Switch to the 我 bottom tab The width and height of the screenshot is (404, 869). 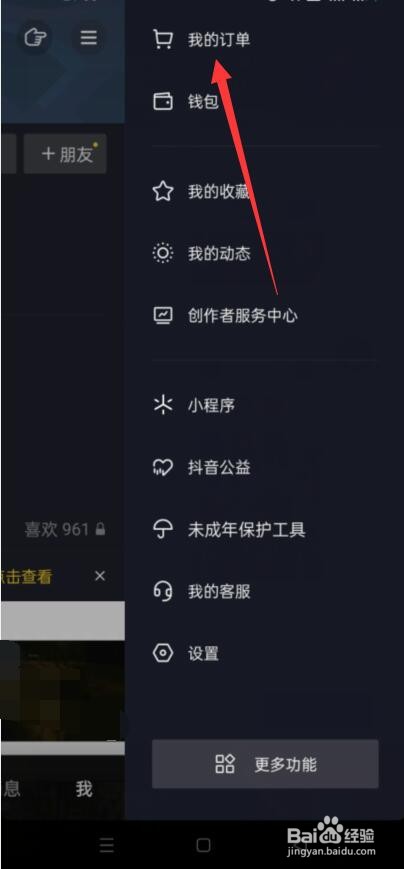point(84,789)
